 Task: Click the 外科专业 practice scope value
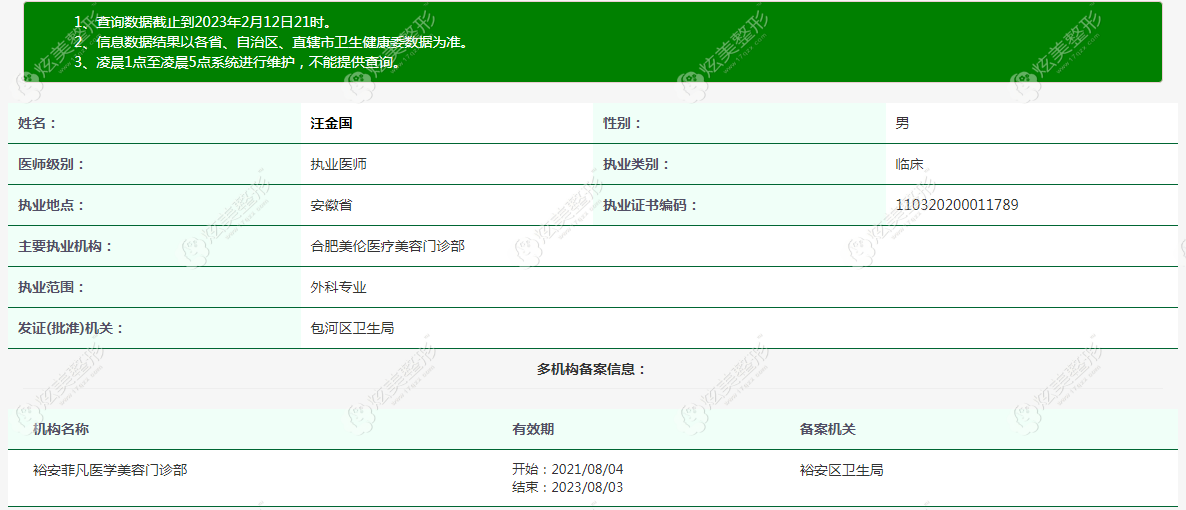[339, 287]
